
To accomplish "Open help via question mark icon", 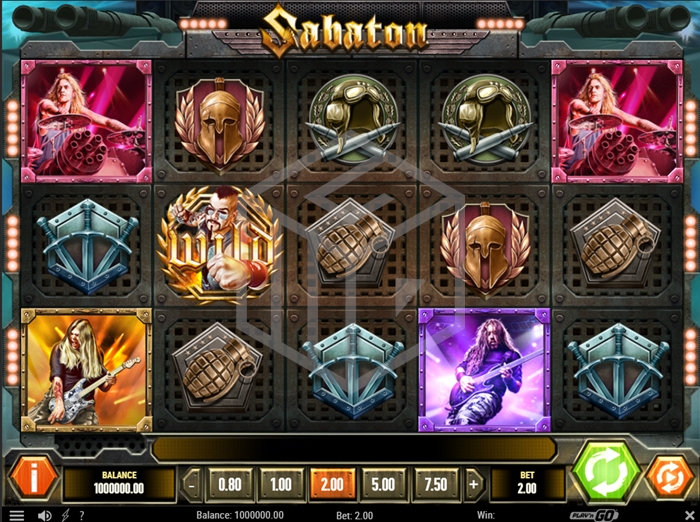I will point(82,516).
